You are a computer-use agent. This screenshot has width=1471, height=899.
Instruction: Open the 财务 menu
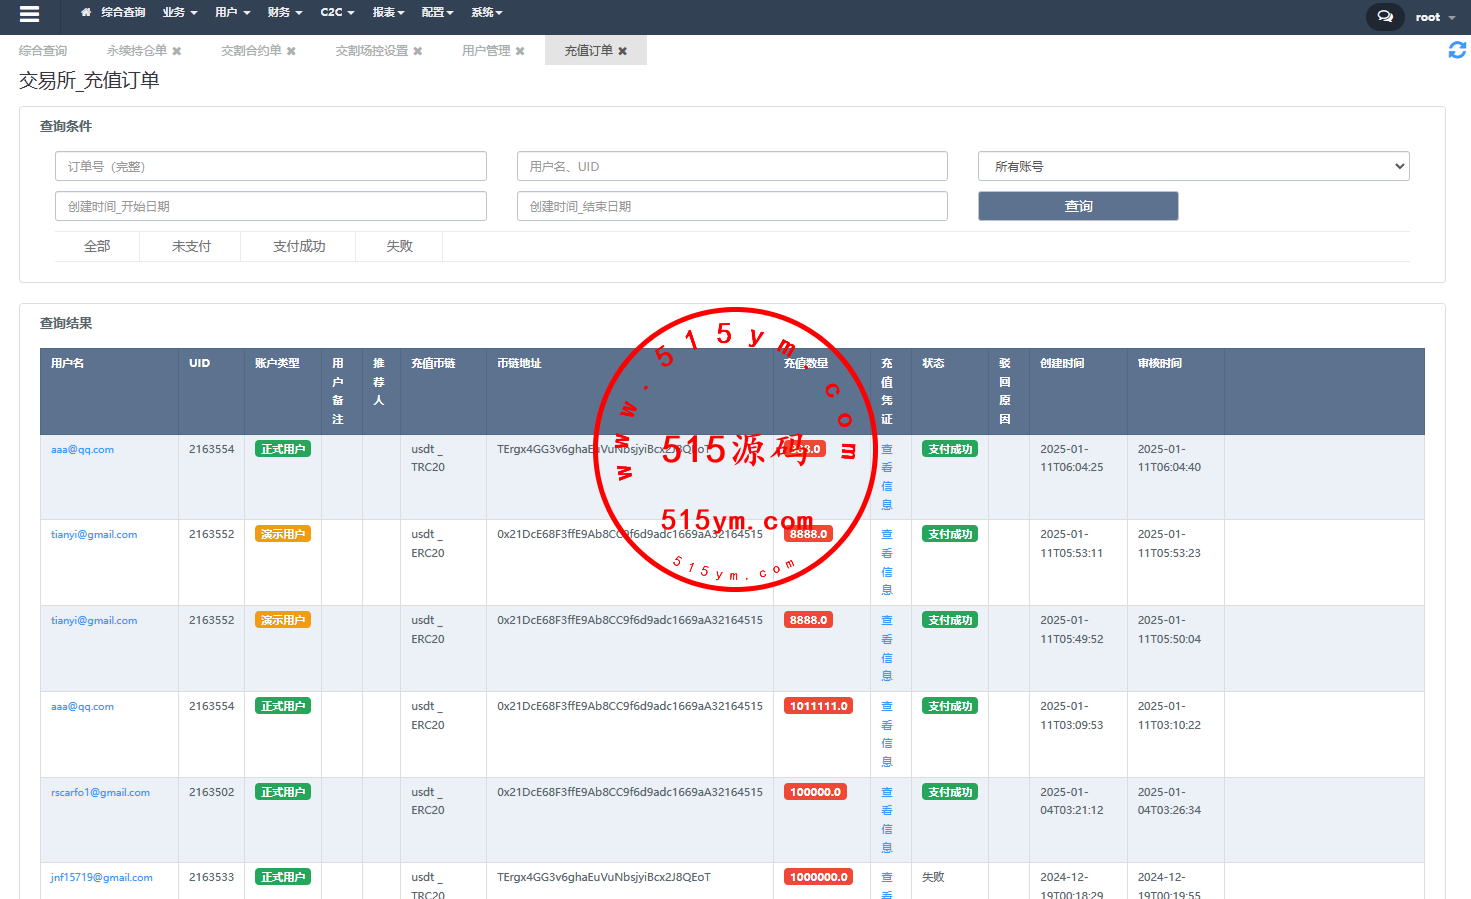pos(285,13)
